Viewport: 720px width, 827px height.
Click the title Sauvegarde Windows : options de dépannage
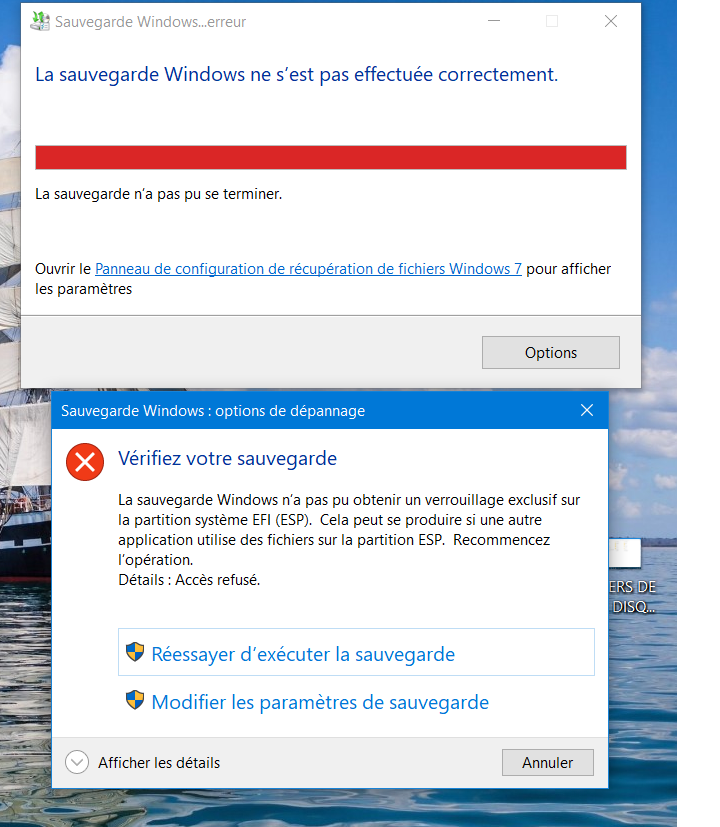pyautogui.click(x=213, y=411)
